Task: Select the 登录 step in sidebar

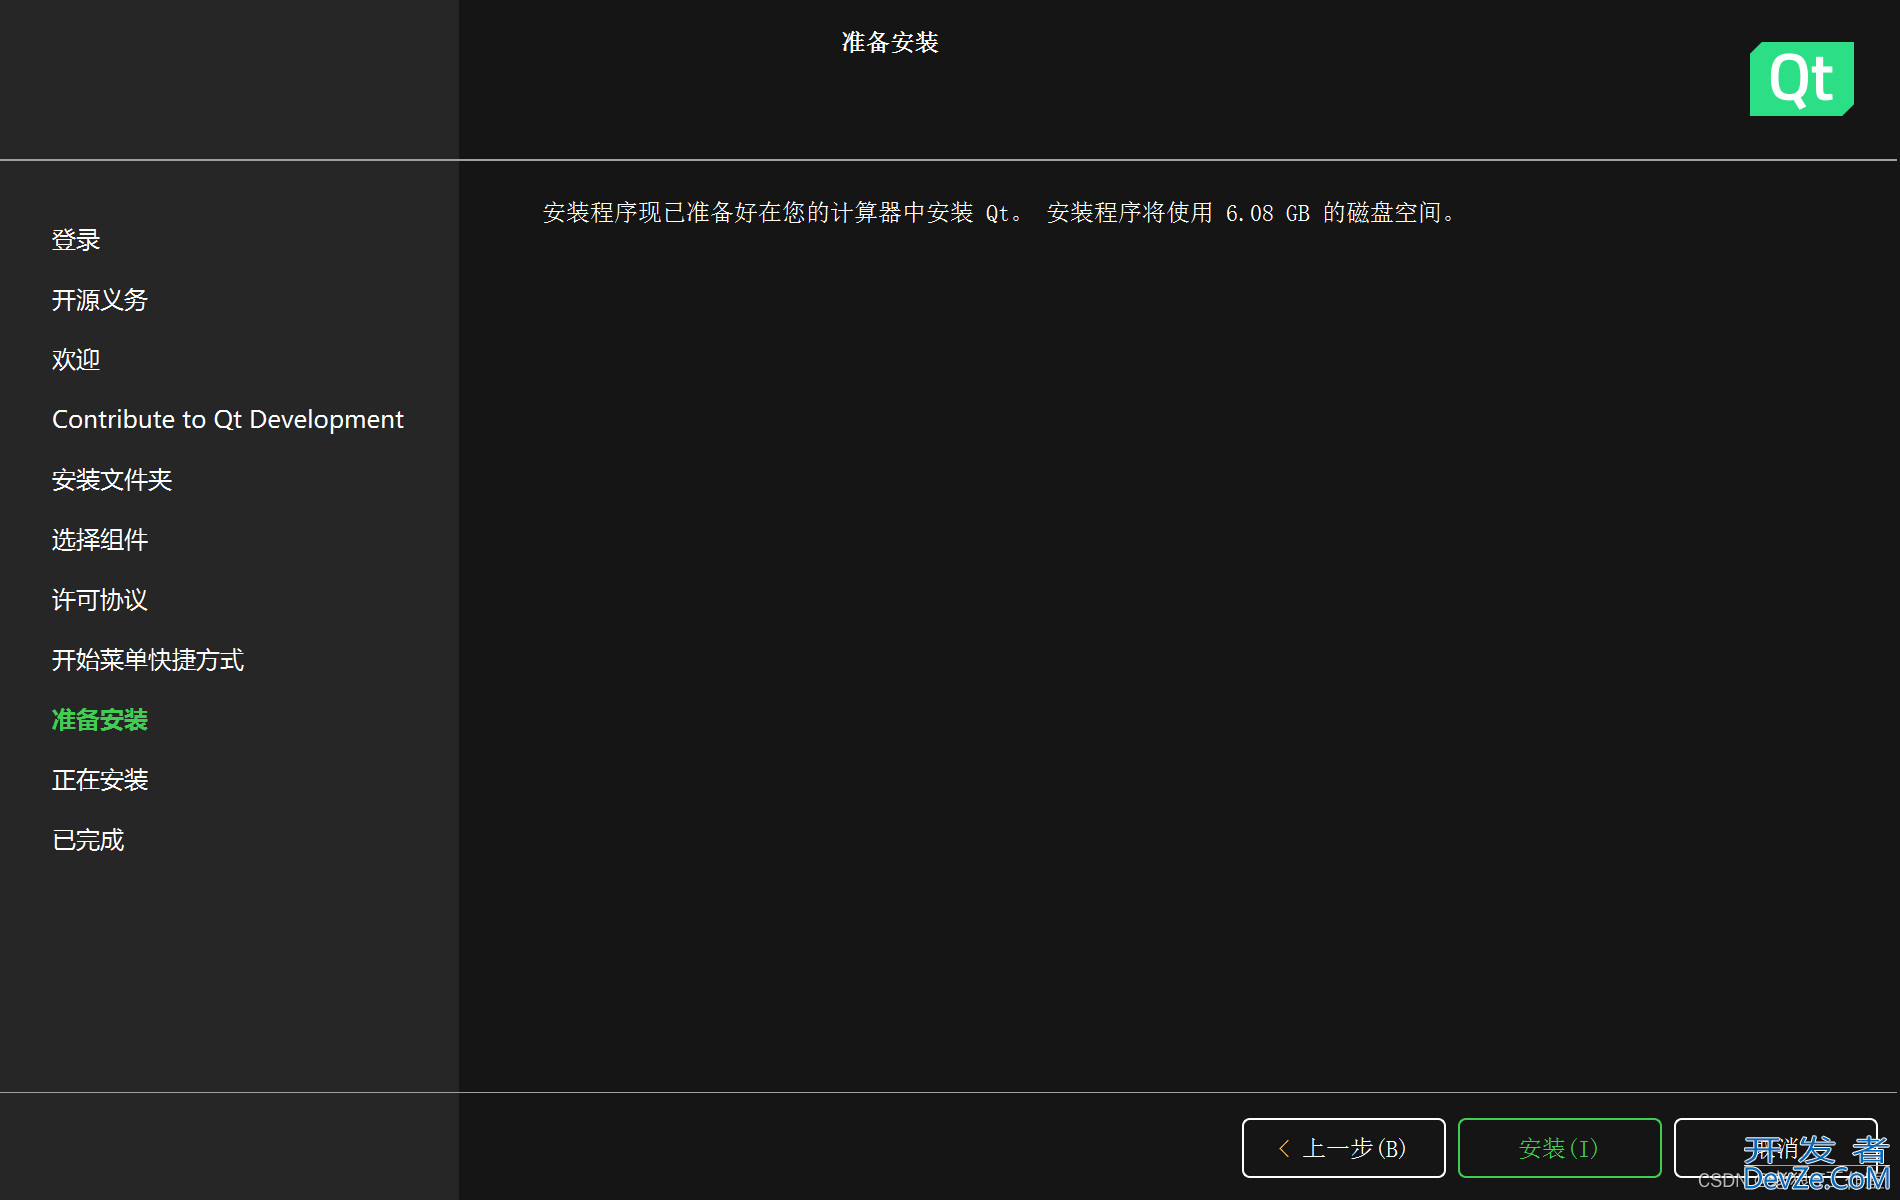Action: (76, 240)
